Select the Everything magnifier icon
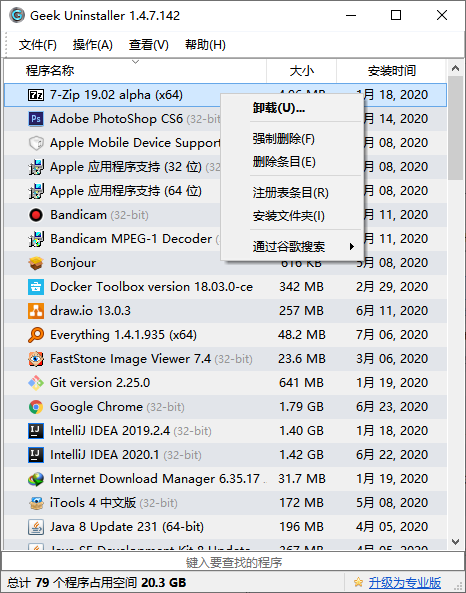 (36, 335)
